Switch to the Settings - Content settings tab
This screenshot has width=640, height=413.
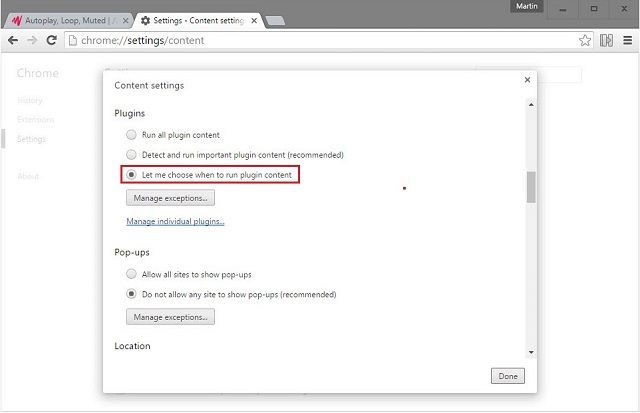[198, 20]
